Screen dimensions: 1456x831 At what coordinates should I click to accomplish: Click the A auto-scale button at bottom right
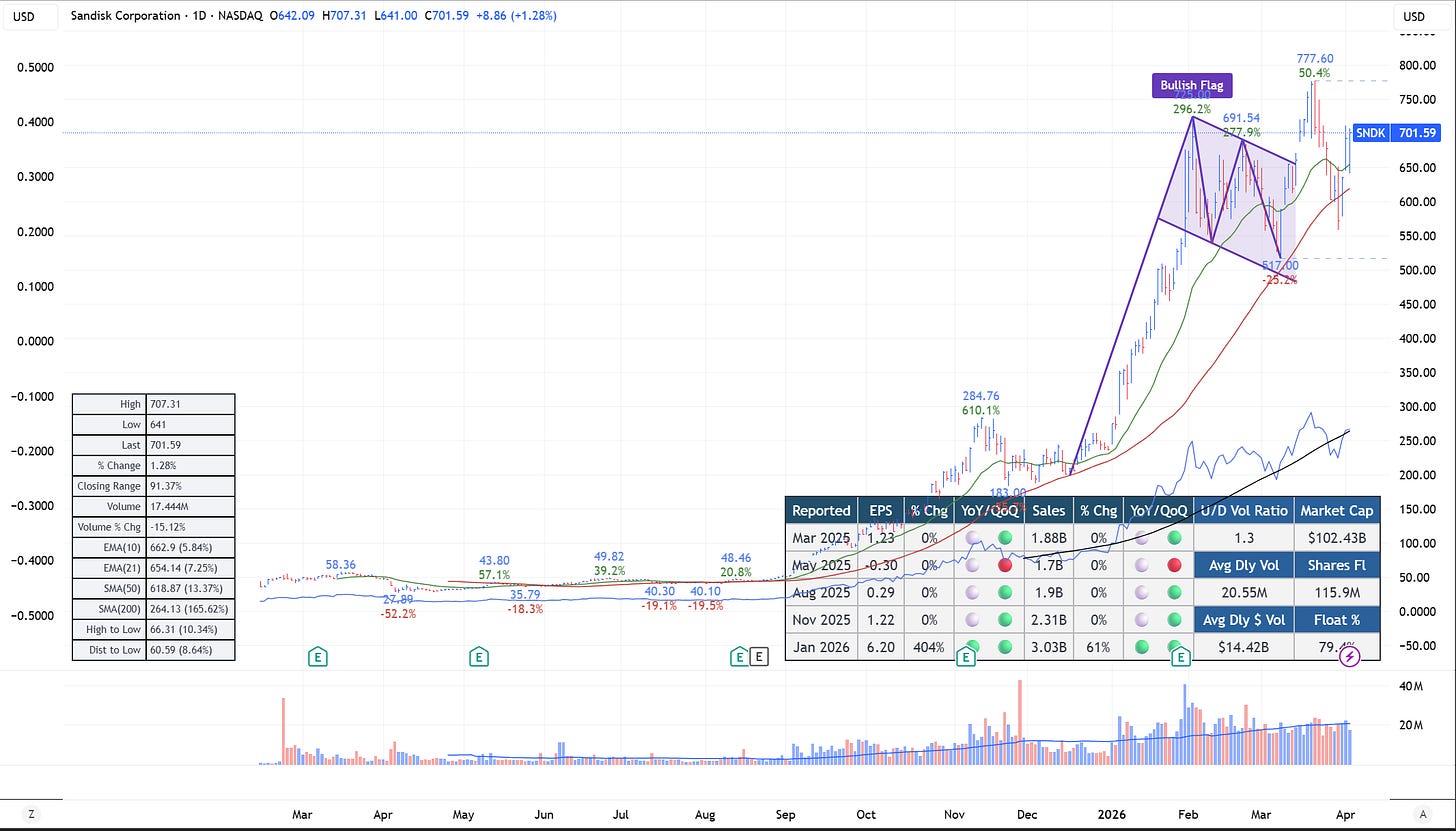(1422, 814)
